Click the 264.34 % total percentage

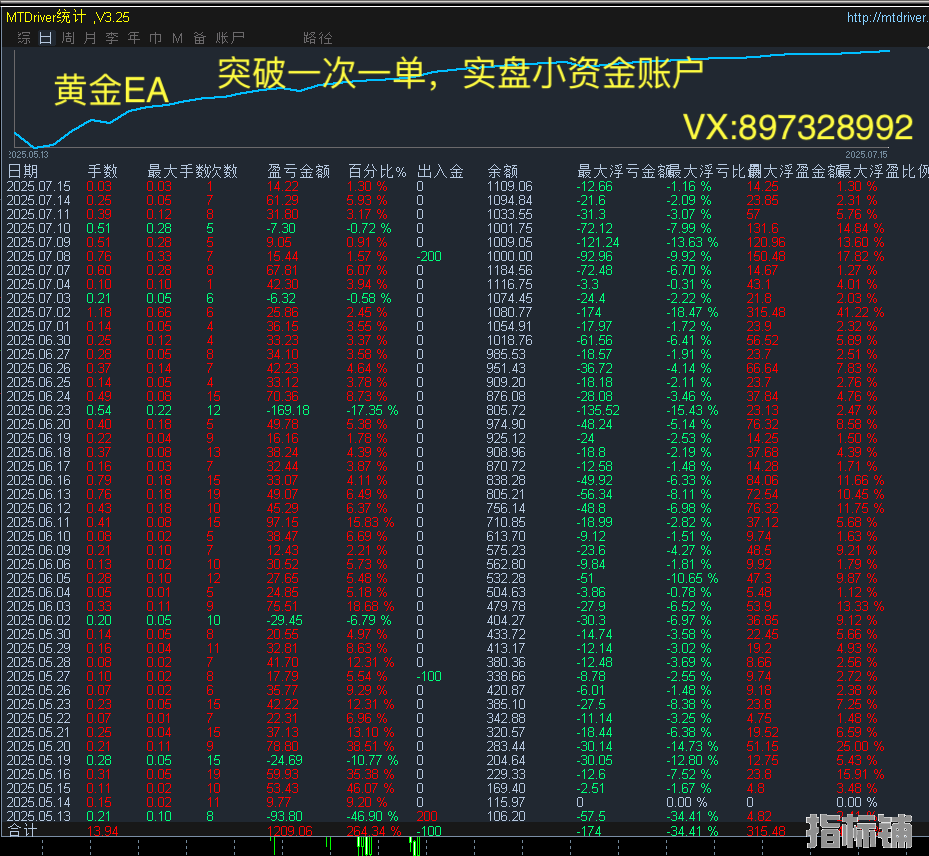click(374, 831)
